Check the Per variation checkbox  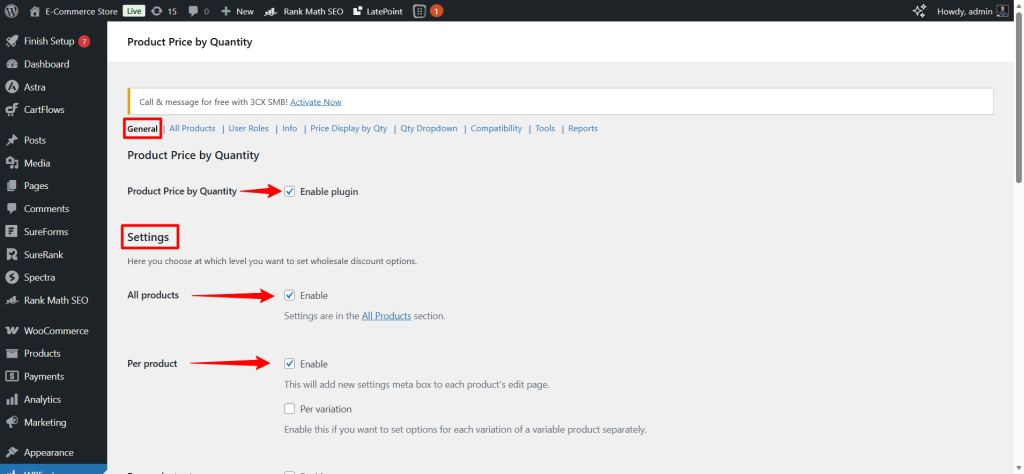coord(289,409)
